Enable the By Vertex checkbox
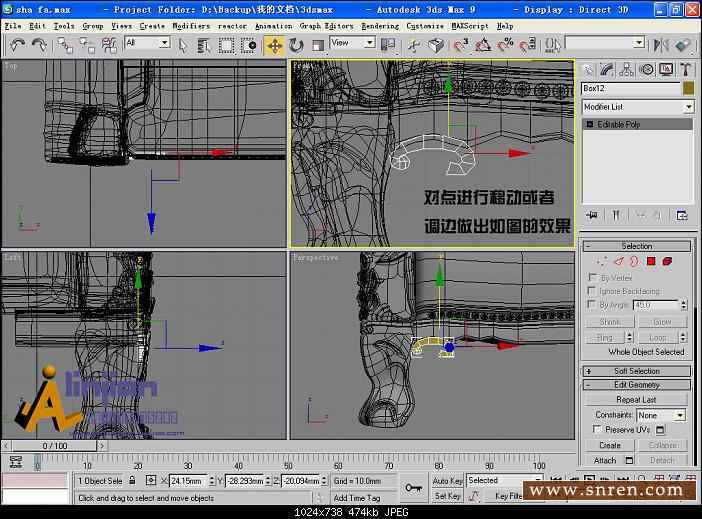702x519 pixels. click(x=592, y=277)
